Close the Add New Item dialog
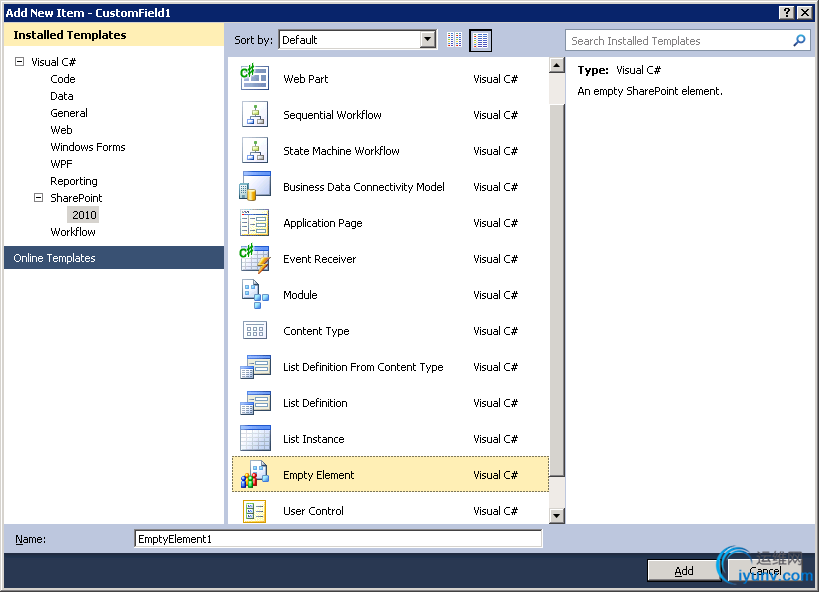Screen dimensions: 819x592 coord(805,13)
